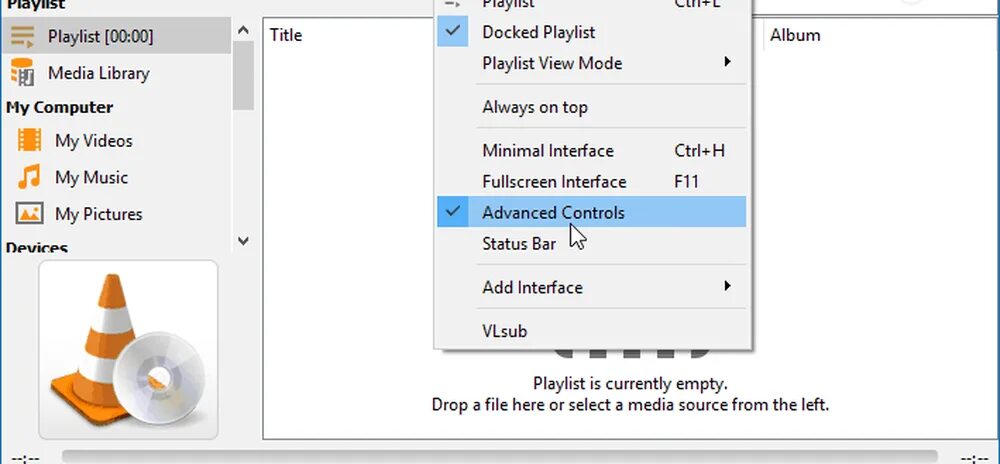
Task: Click the playback seek slider
Action: coord(500,456)
